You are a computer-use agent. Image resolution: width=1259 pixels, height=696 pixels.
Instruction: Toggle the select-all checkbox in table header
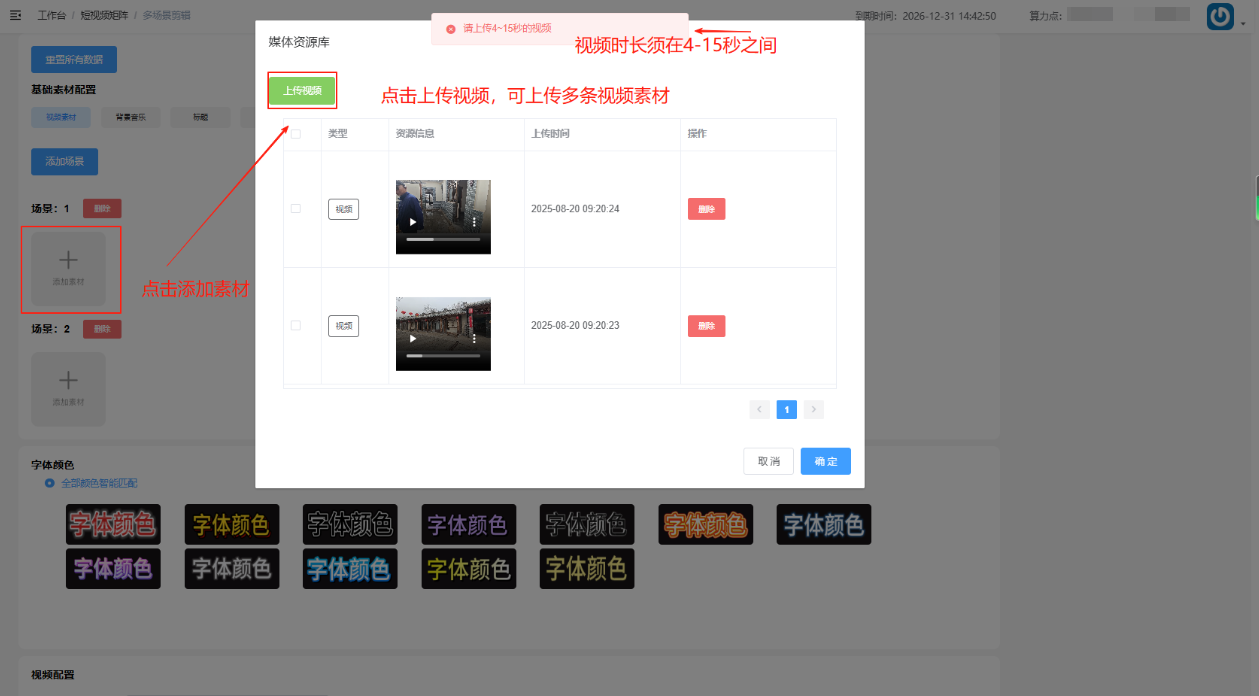click(295, 134)
